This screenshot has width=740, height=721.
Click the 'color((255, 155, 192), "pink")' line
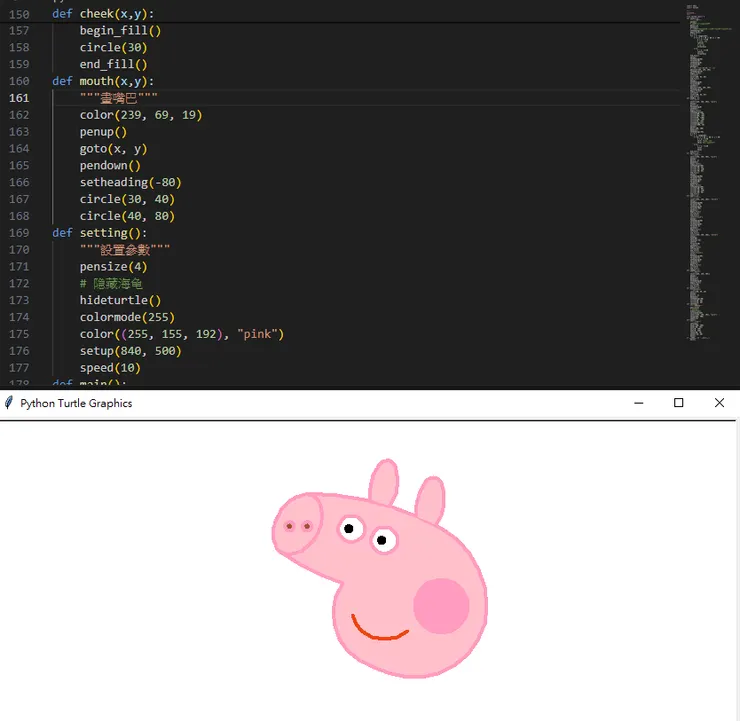tap(182, 335)
